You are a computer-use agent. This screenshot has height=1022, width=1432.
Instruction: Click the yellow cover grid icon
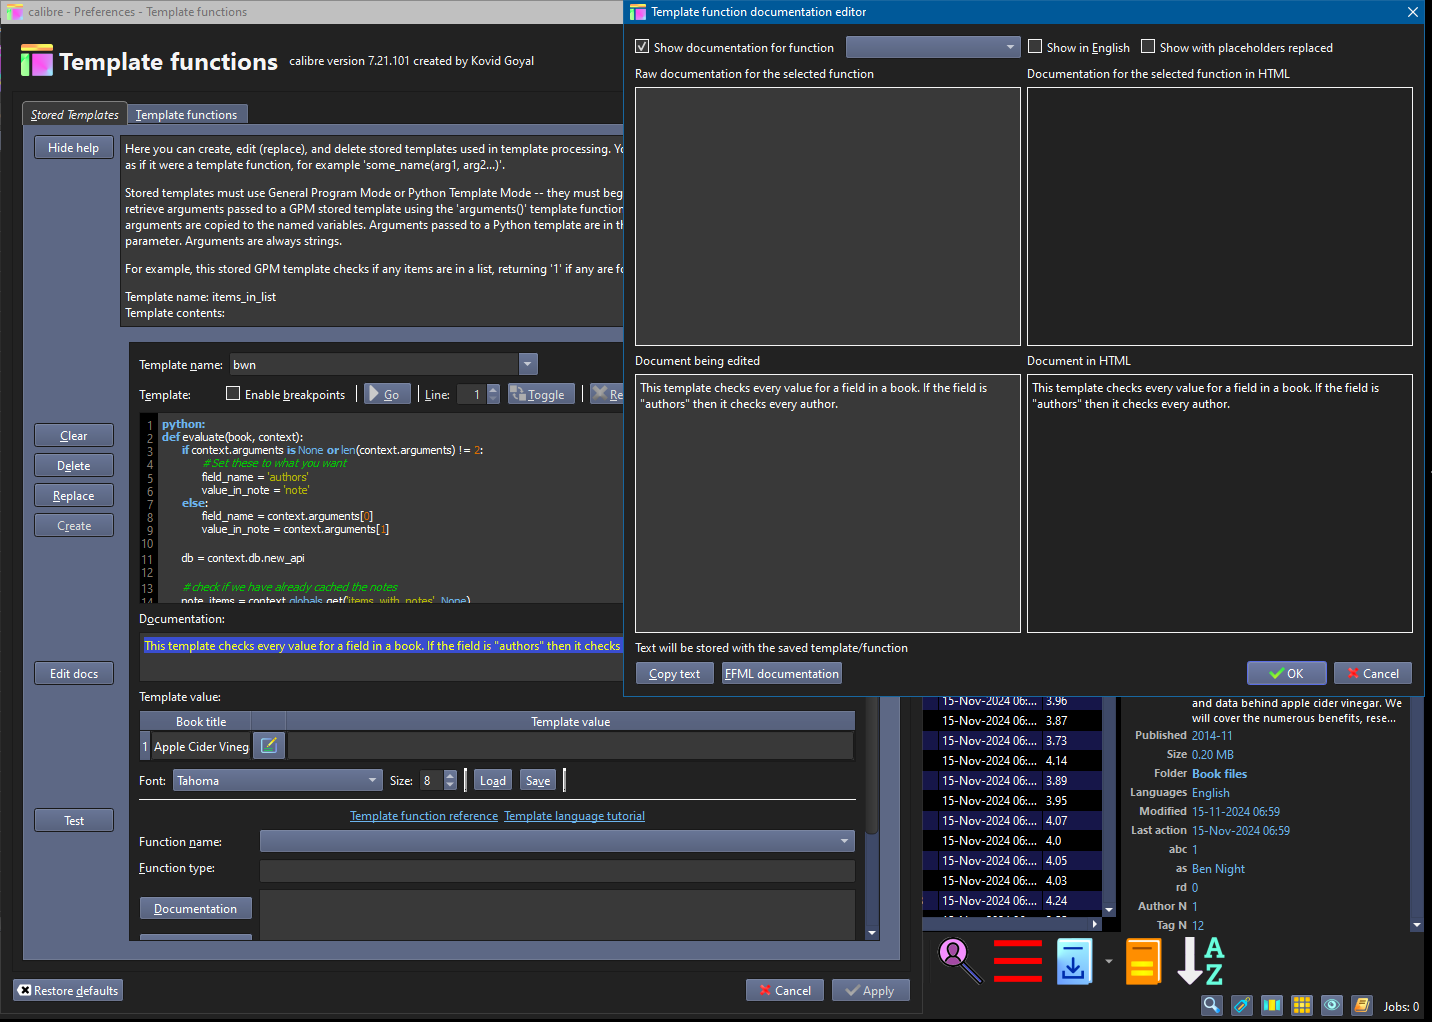(1301, 1005)
